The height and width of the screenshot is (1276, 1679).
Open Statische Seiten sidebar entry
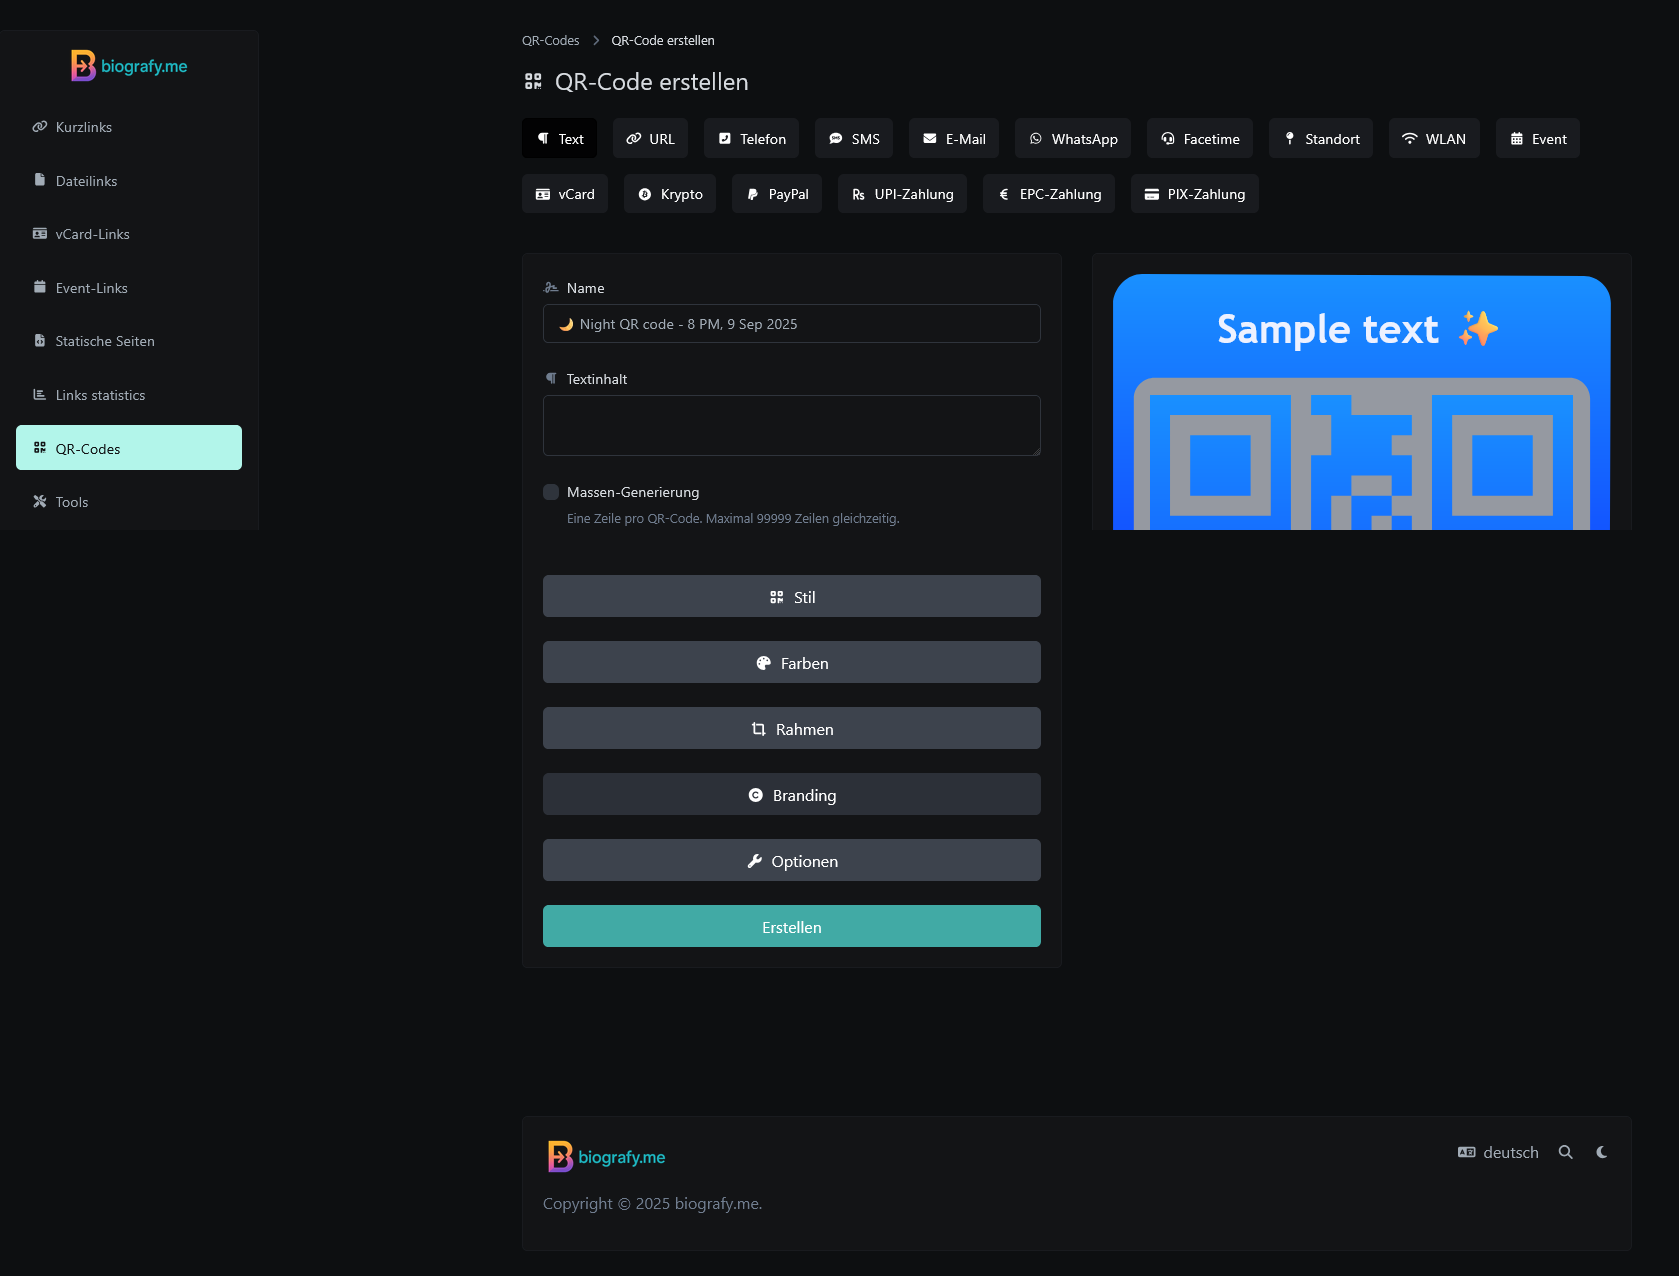pos(129,341)
